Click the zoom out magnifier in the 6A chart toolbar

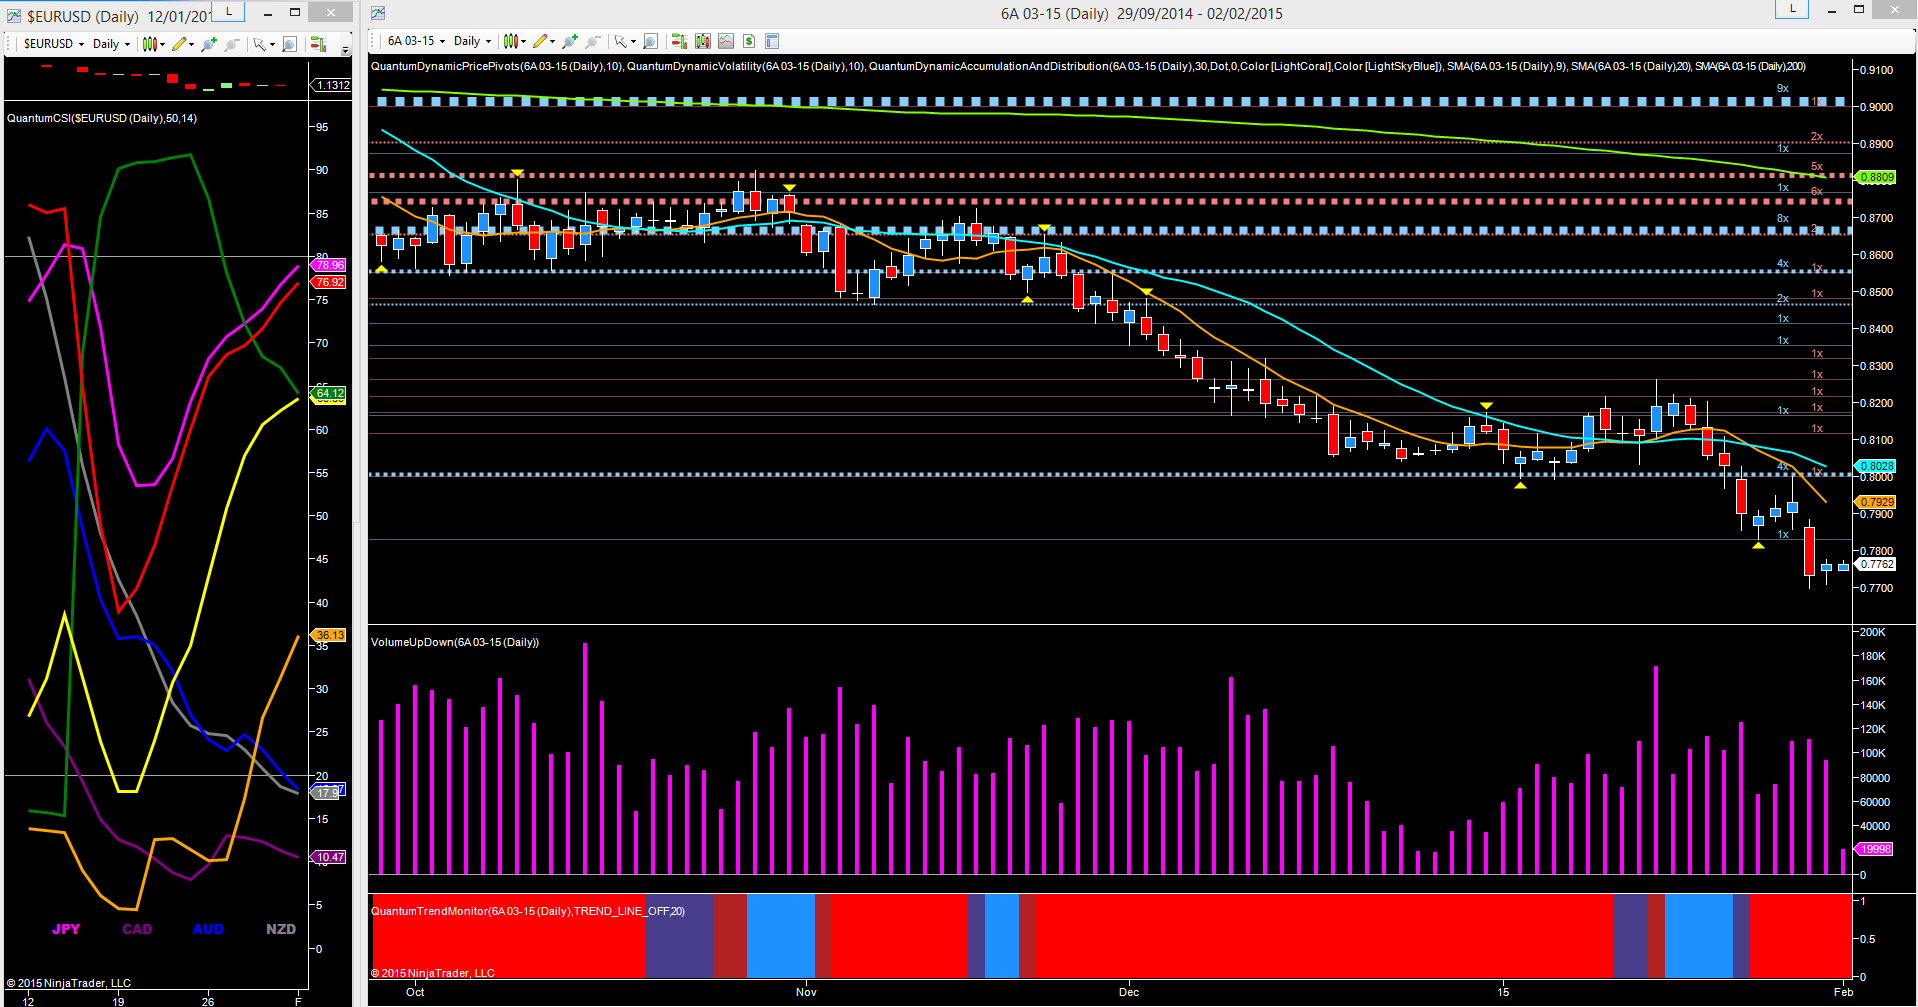point(593,41)
